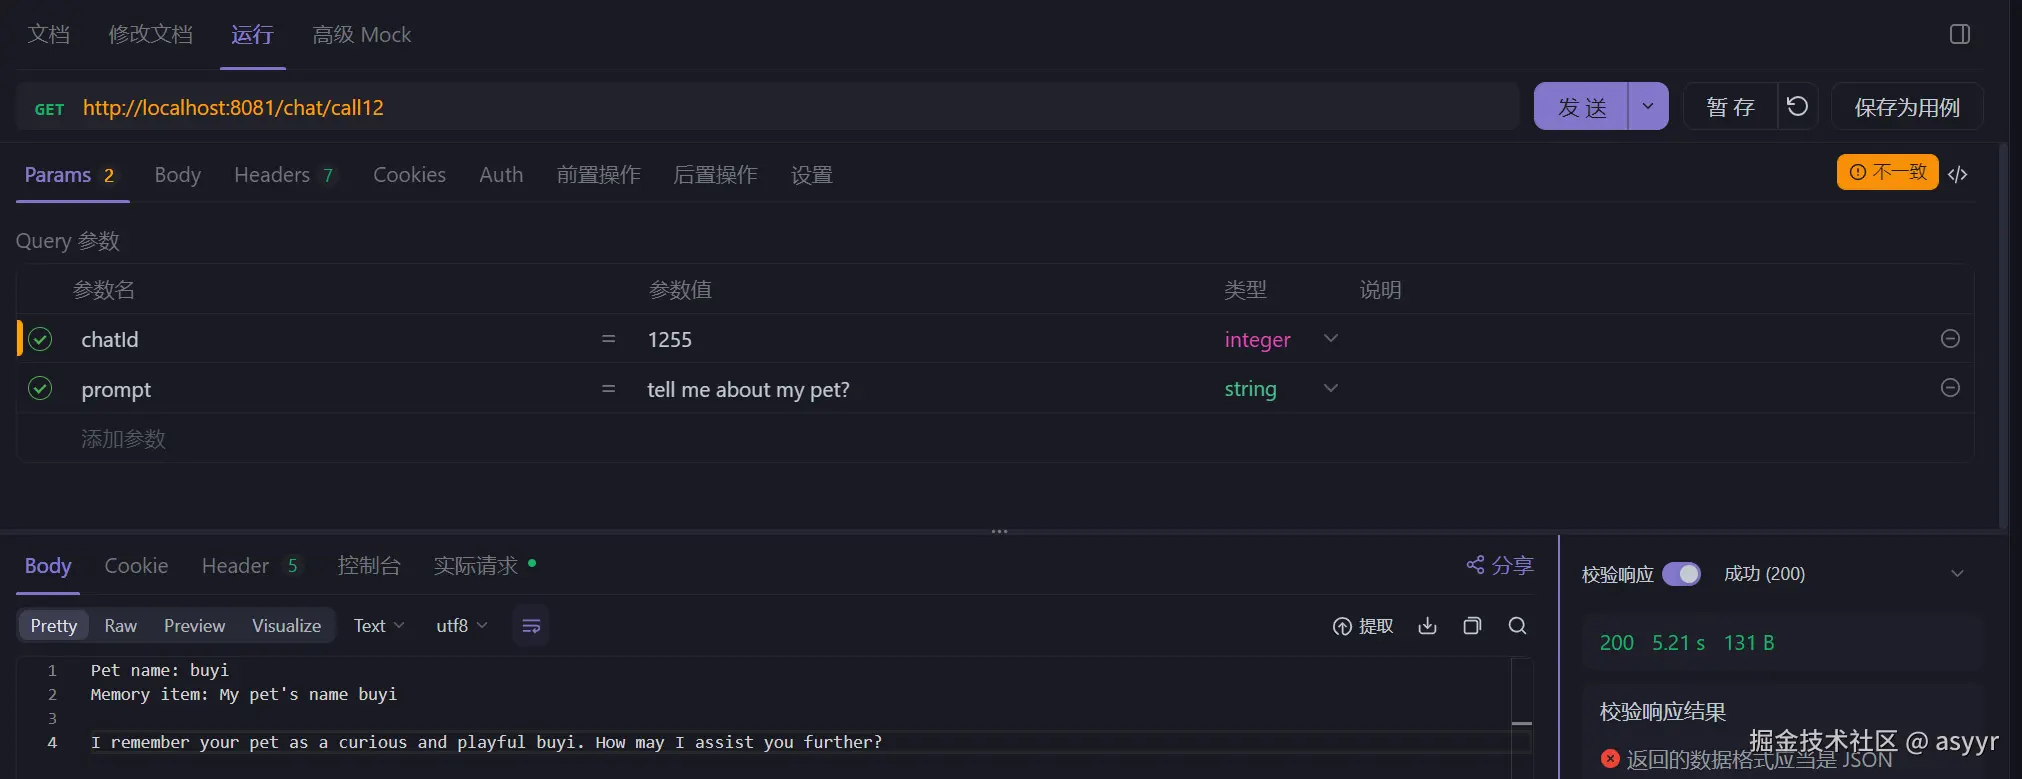Click the 不一致 warning badge
The image size is (2022, 779).
(x=1887, y=172)
